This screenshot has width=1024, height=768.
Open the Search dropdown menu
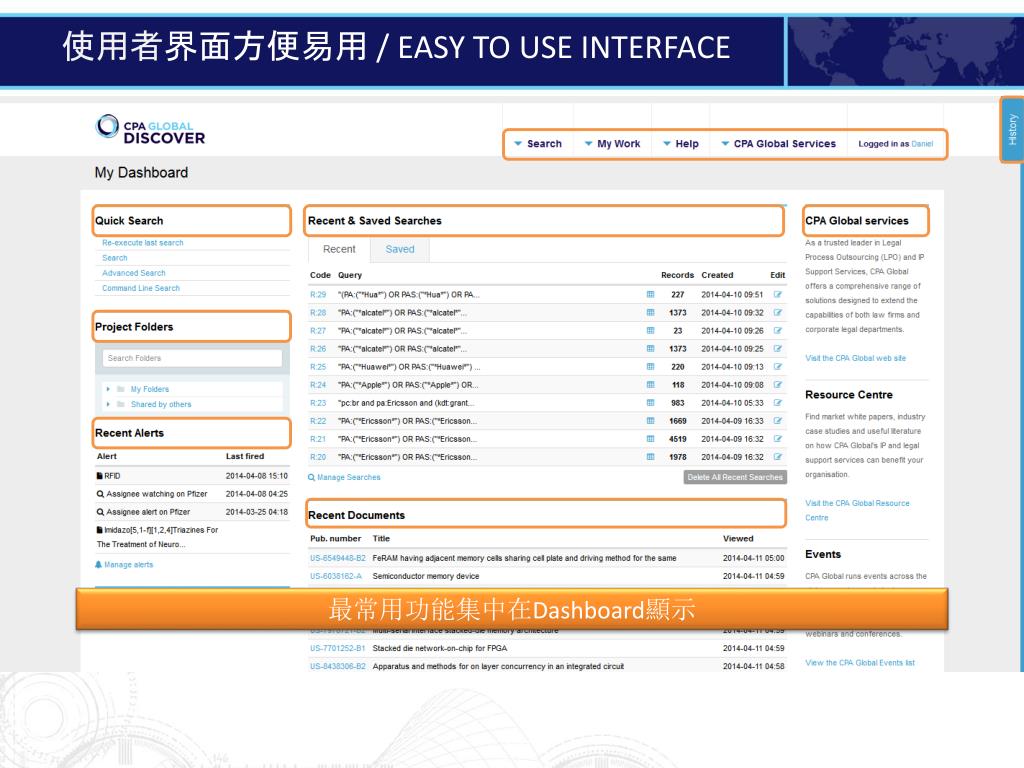[x=537, y=144]
